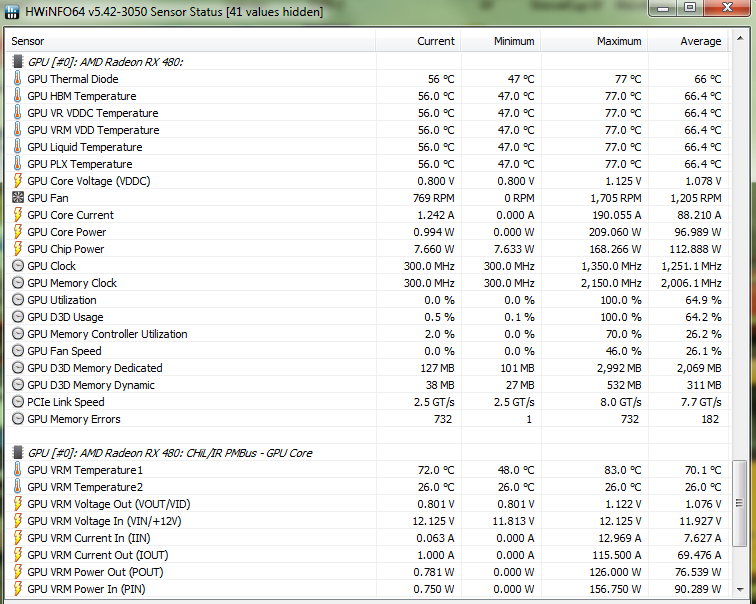Click the 115.500 A maximum VRM current out value
The image size is (756, 604).
[617, 555]
